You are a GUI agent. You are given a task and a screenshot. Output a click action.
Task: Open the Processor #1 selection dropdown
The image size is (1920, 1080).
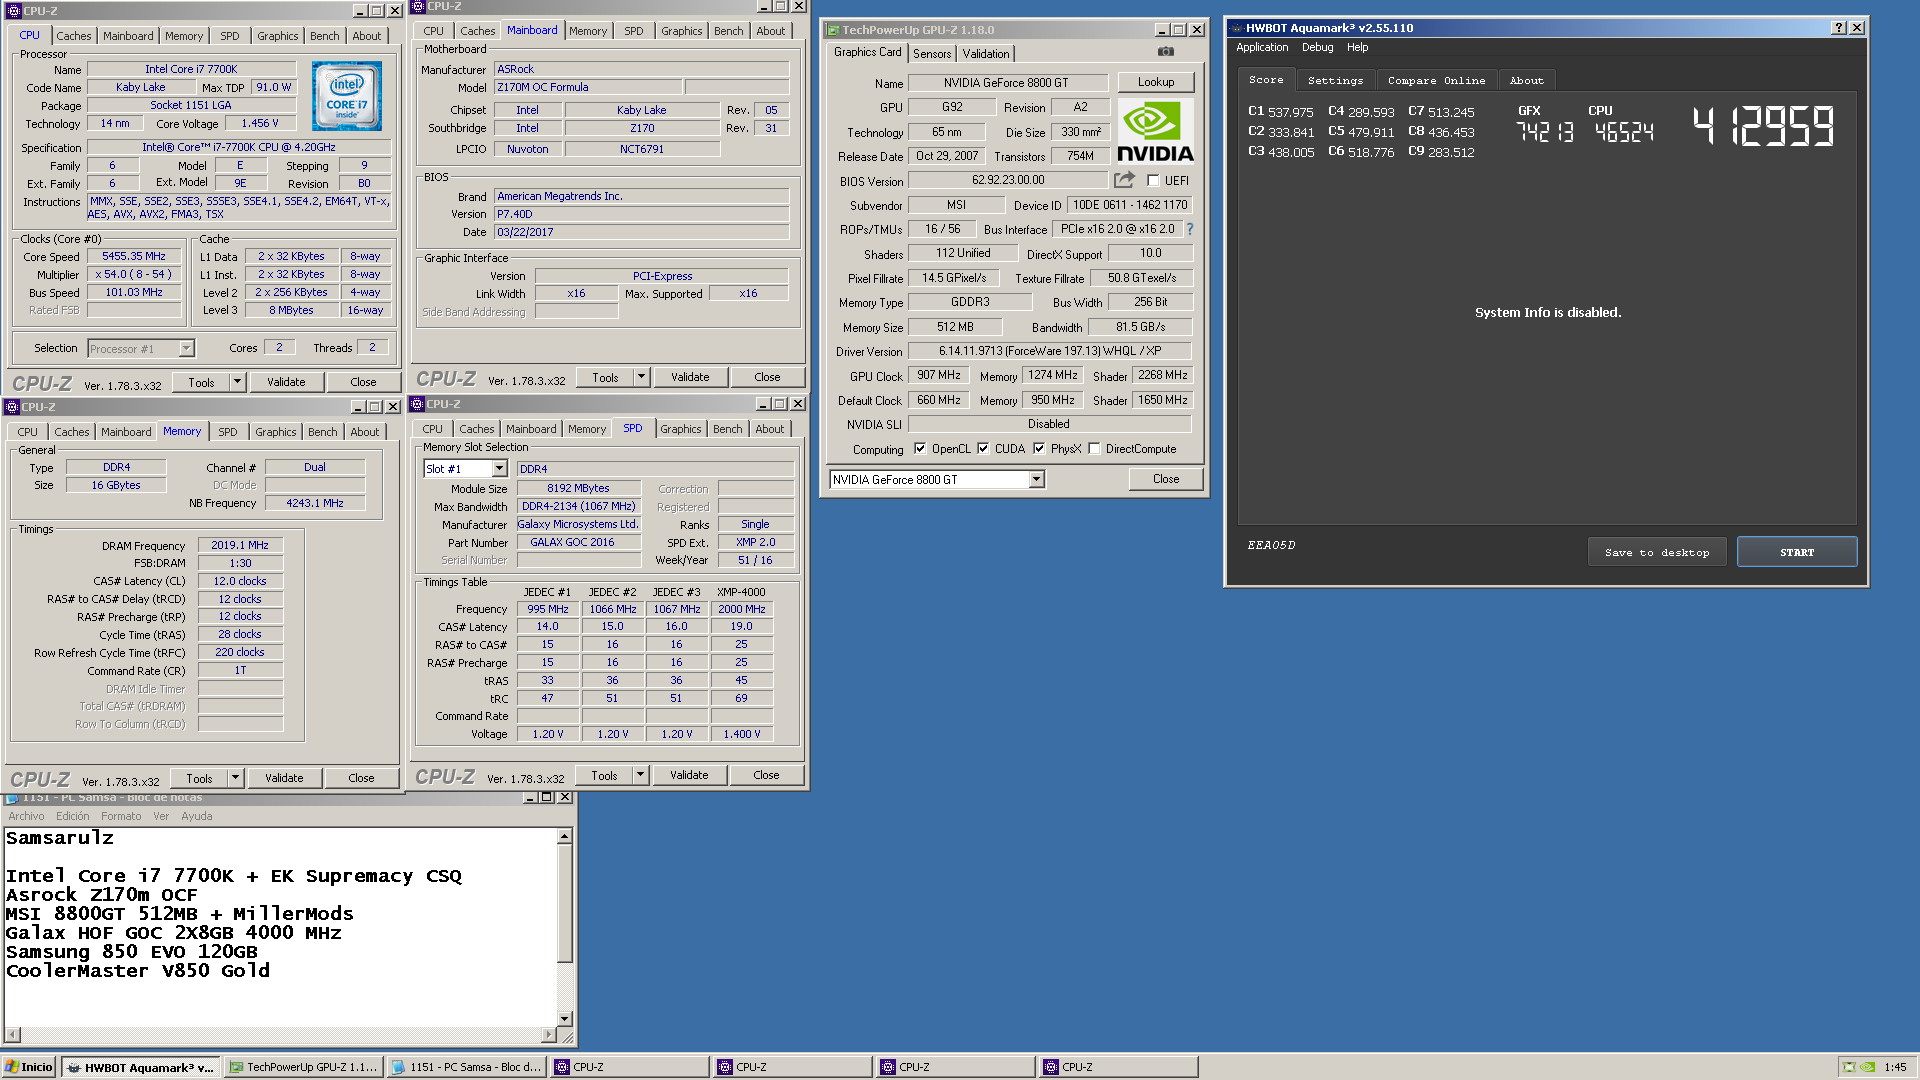(186, 349)
